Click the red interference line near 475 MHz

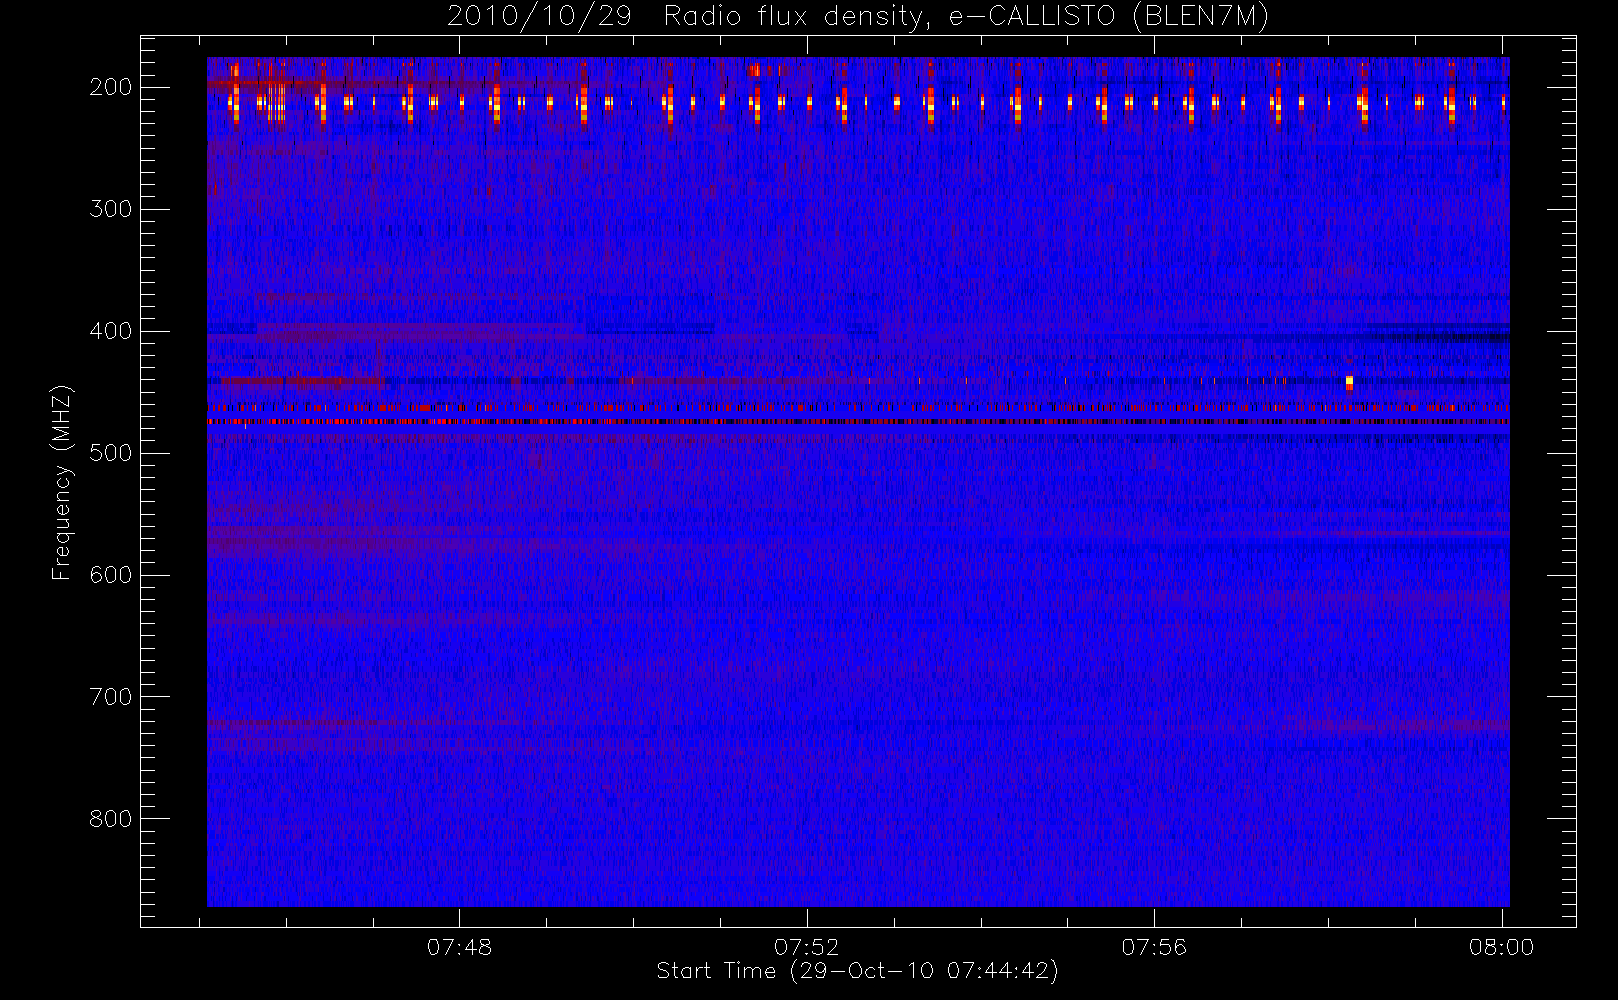(x=858, y=422)
